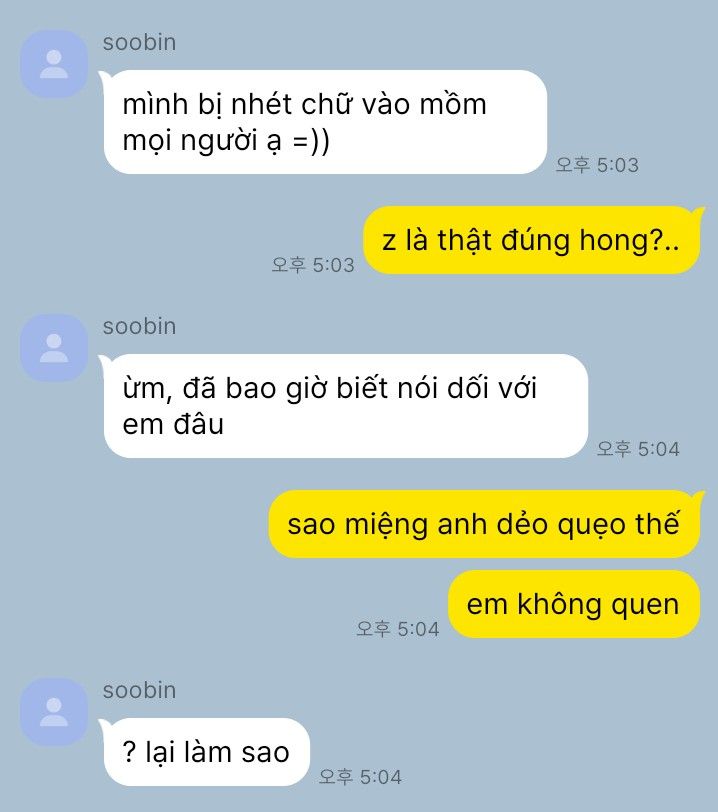Click the 5:04 timestamp beside 'em đâu' bubble
The image size is (718, 812).
click(x=638, y=449)
